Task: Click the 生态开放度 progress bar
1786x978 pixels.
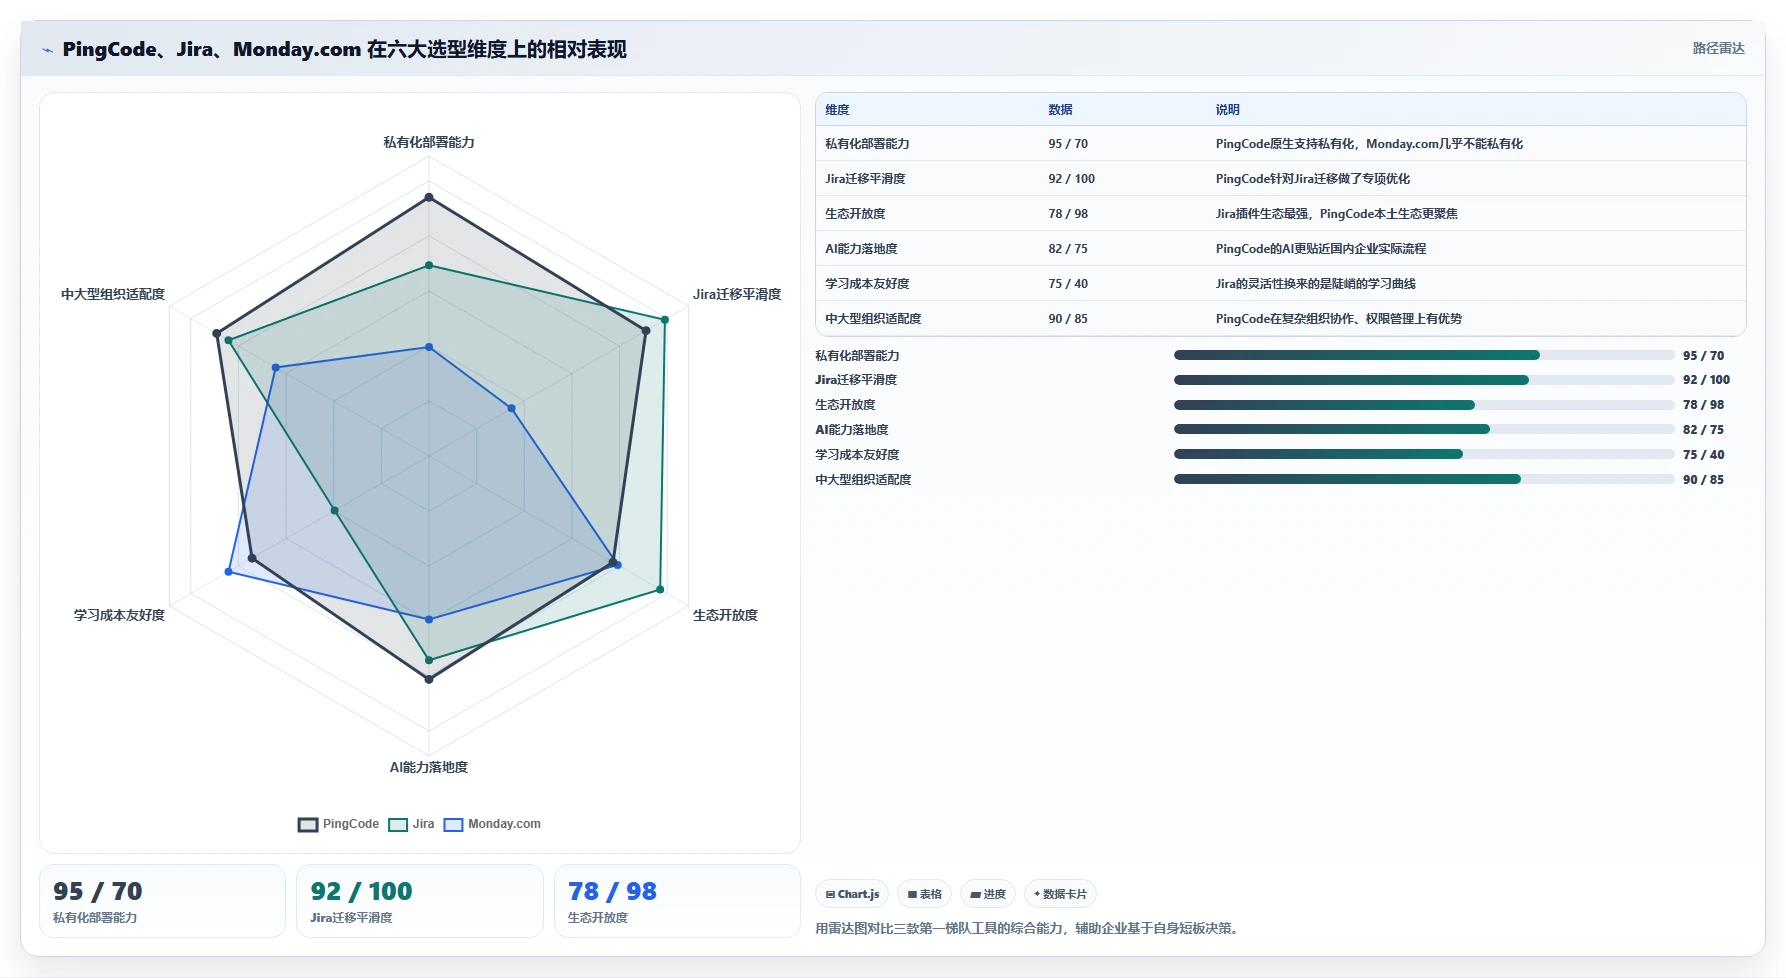Action: (x=1424, y=405)
